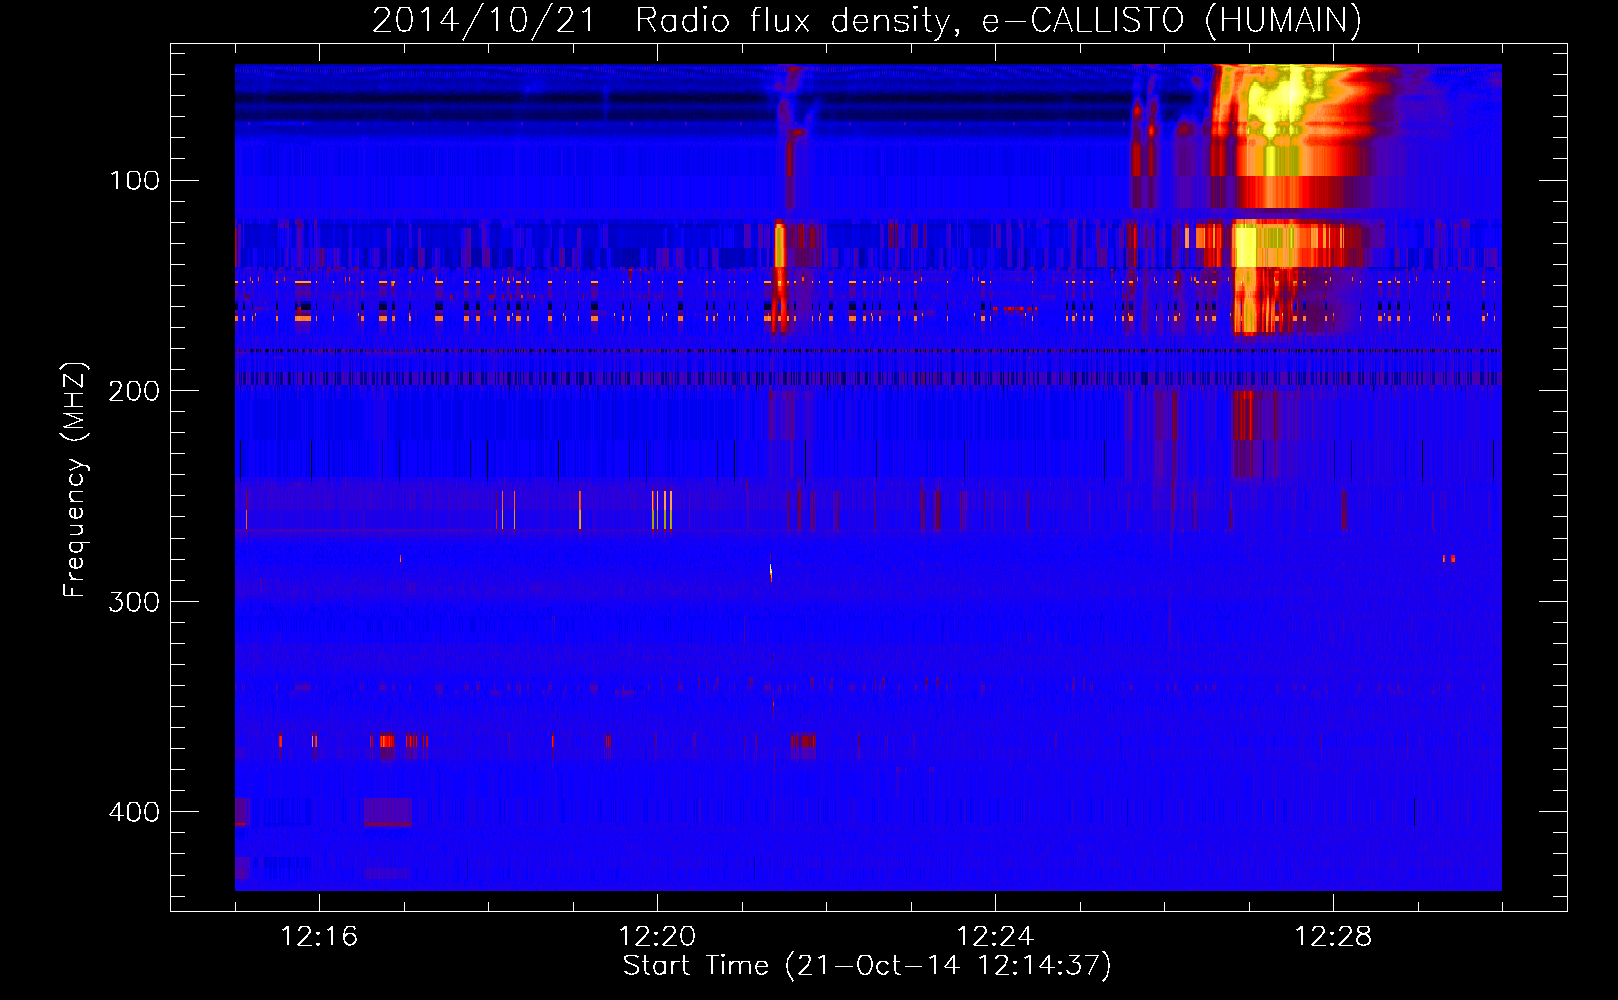Click the plot title 'Radio flux density, e-CALLISTO (HUMAIN)'
Image resolution: width=1618 pixels, height=1000 pixels.
point(998,20)
